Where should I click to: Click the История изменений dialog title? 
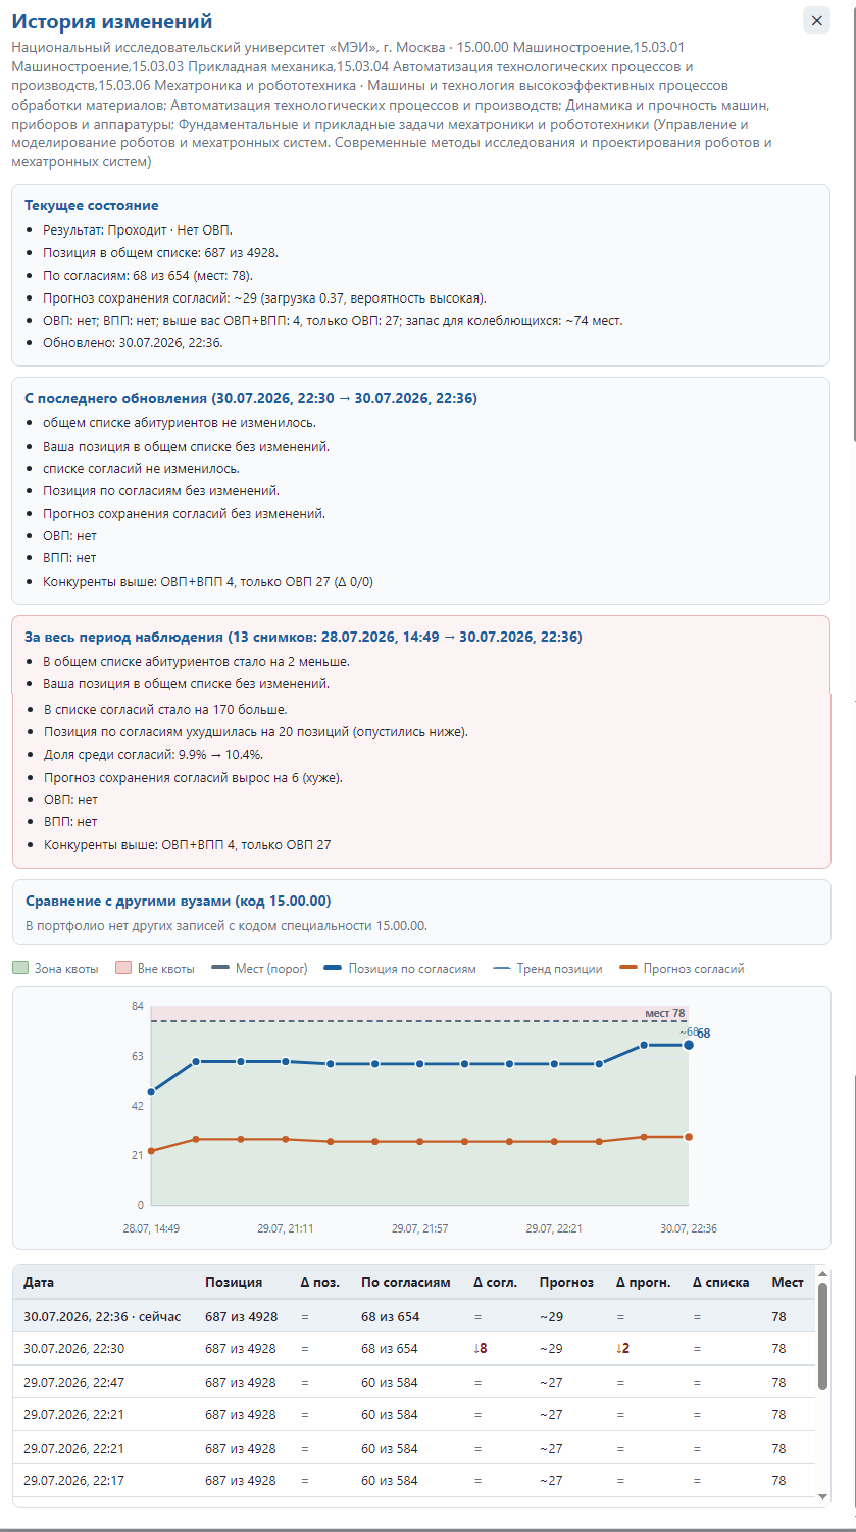coord(112,22)
